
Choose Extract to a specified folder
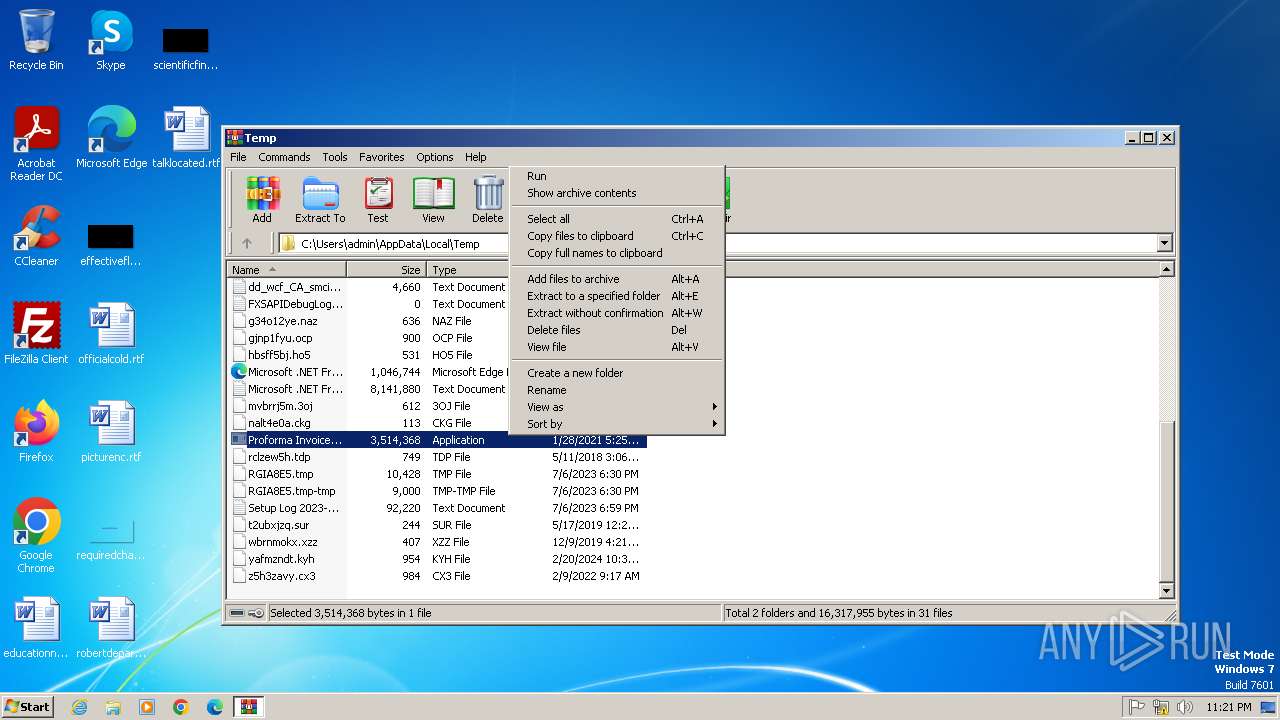[617, 296]
